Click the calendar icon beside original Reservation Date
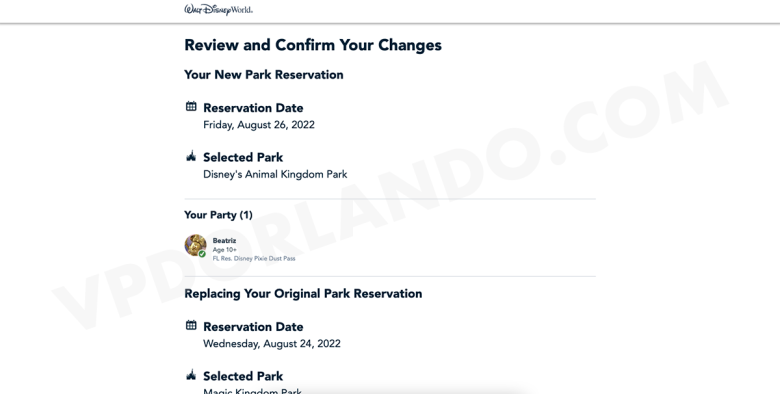 coord(191,325)
